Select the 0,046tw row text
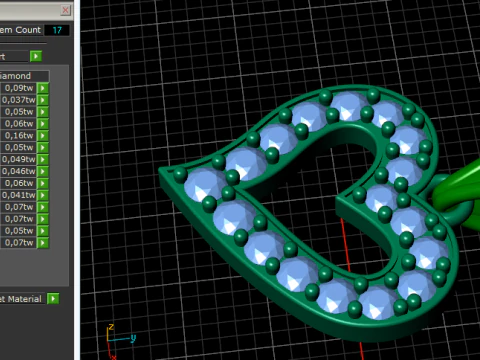 (x=18, y=171)
